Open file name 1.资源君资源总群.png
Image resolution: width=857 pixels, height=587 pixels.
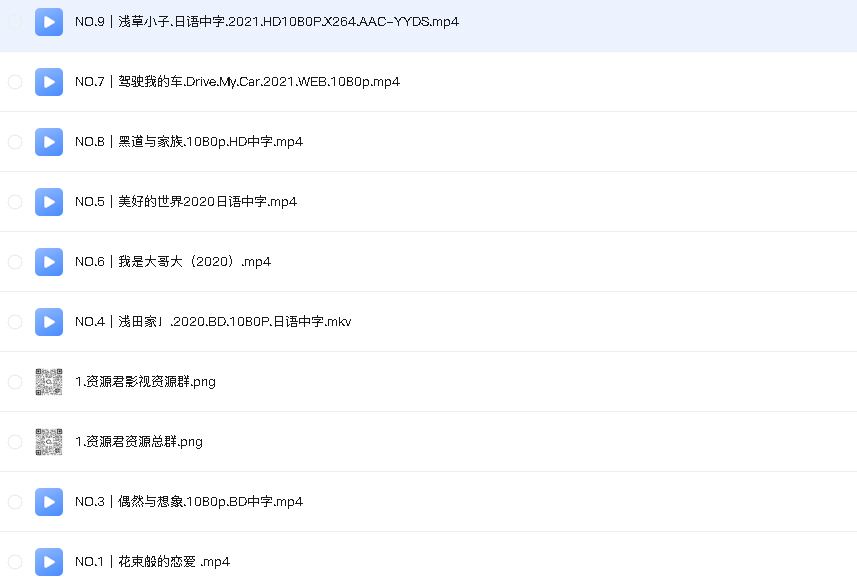(139, 442)
